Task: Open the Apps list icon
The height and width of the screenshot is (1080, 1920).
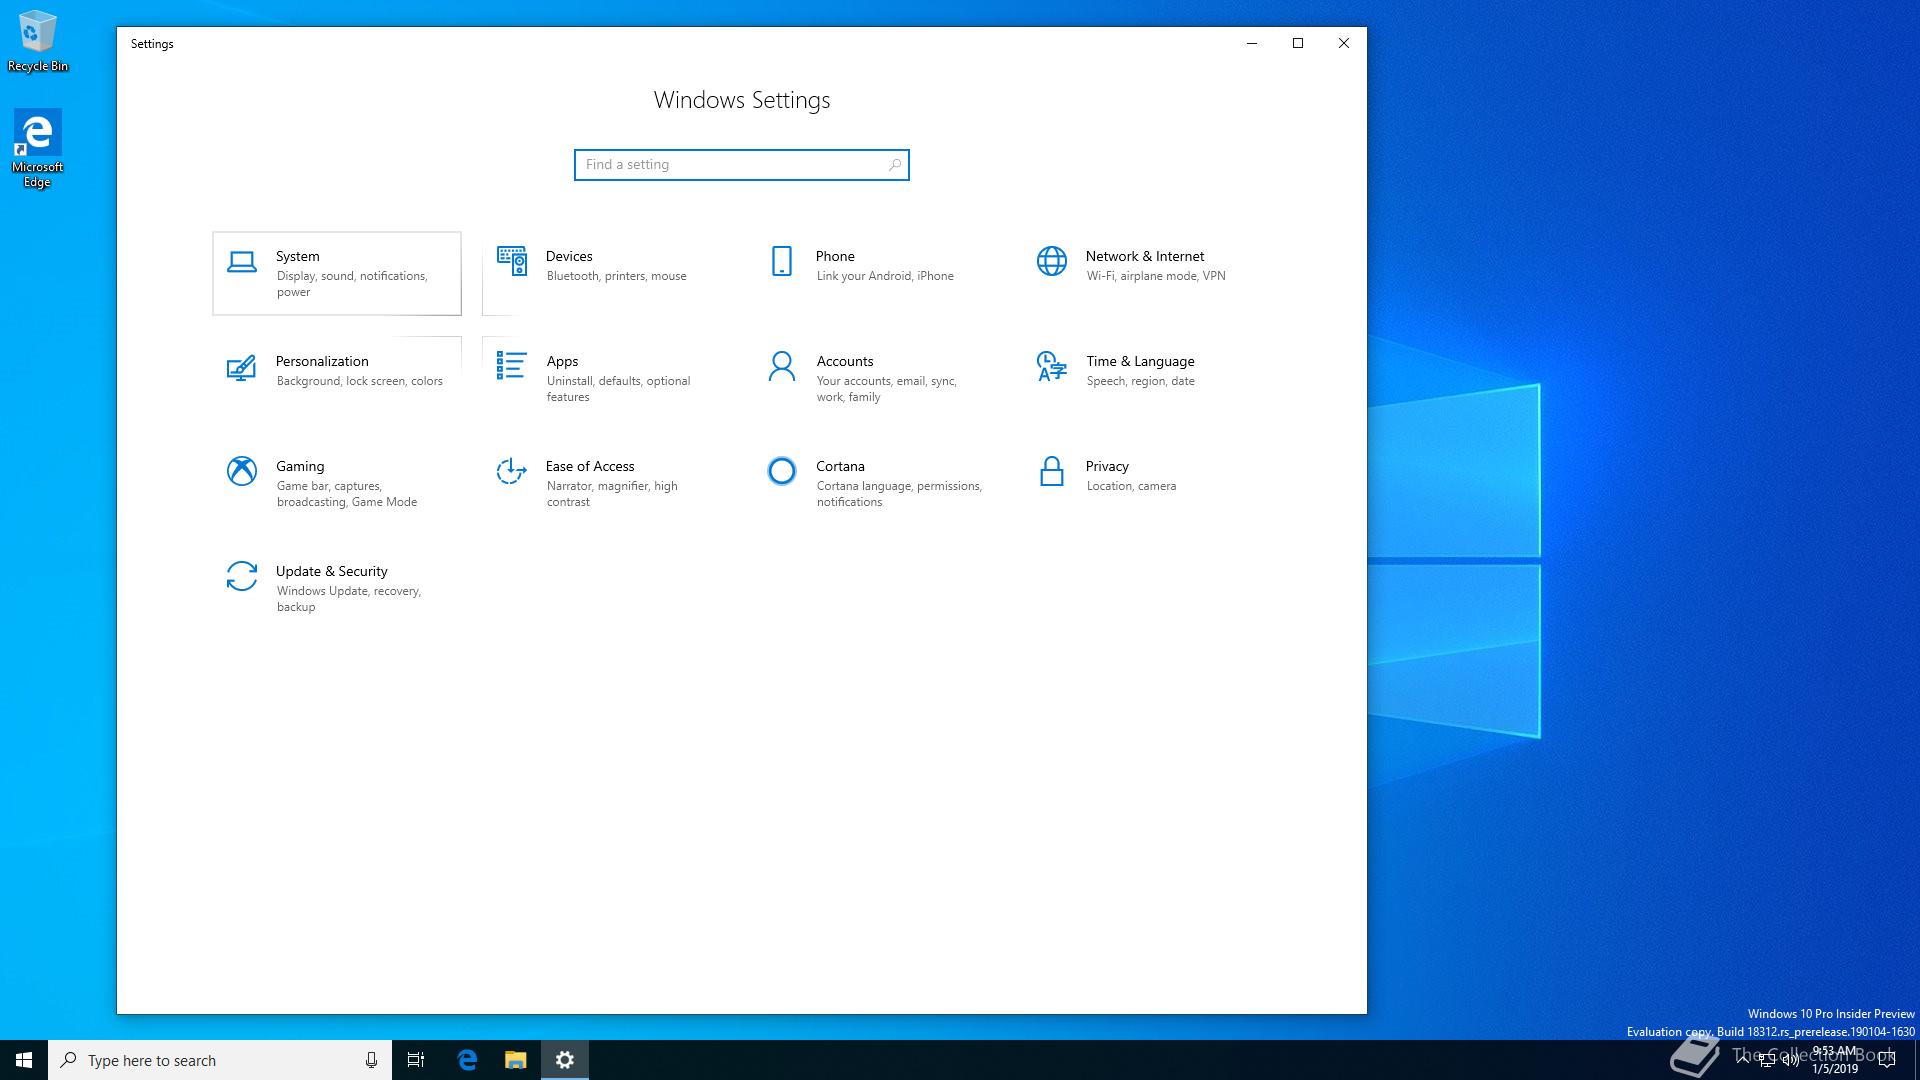Action: pyautogui.click(x=511, y=366)
